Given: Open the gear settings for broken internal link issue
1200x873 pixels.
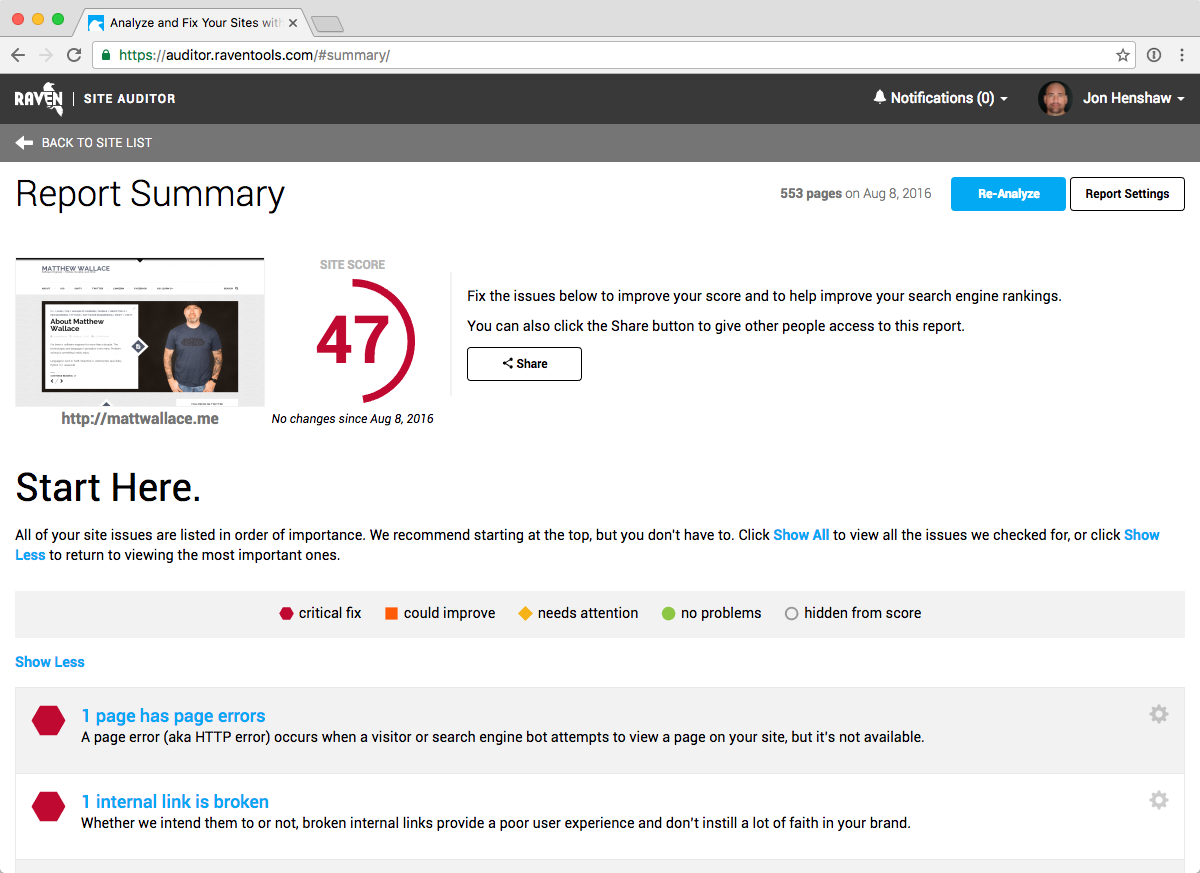Looking at the screenshot, I should click(1158, 800).
